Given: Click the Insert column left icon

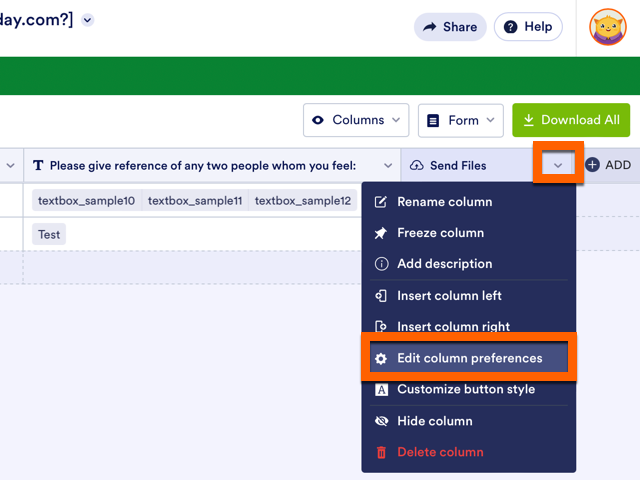Looking at the screenshot, I should point(381,296).
